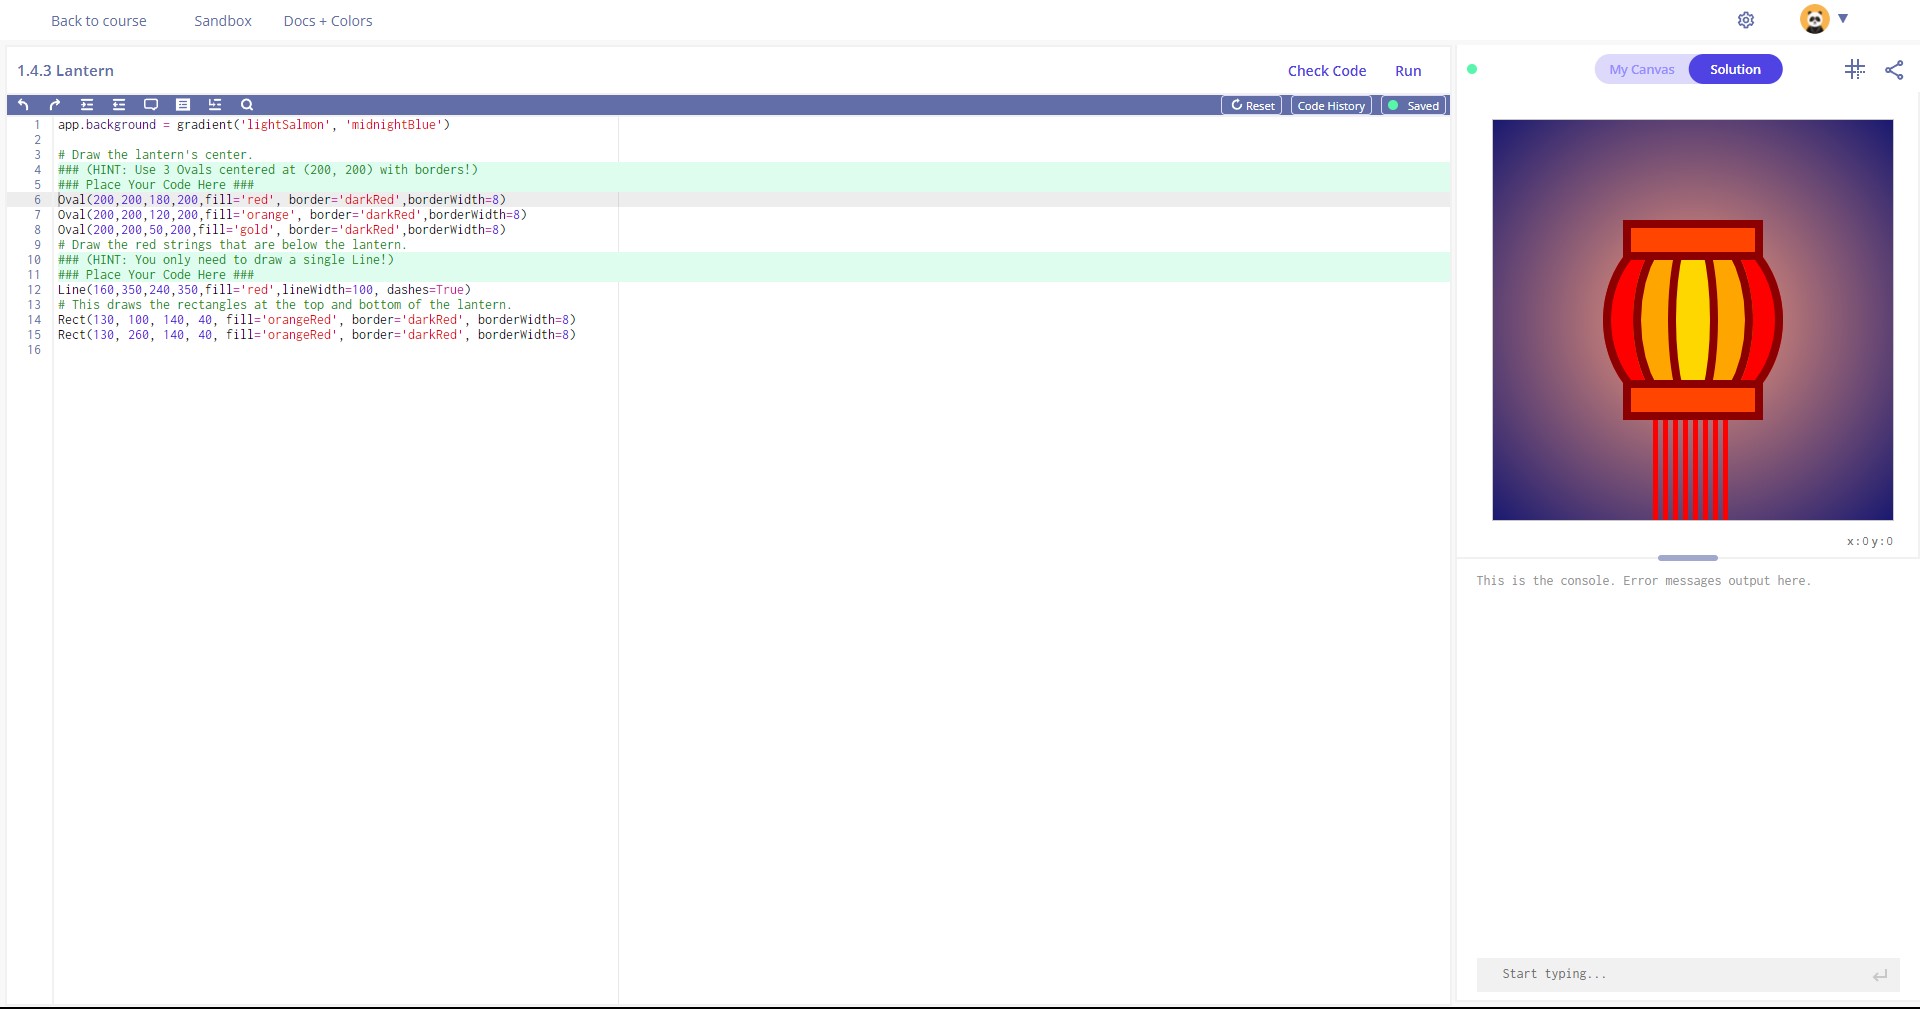This screenshot has width=1920, height=1009.
Task: Toggle the canvas grid overlay
Action: 1854,69
